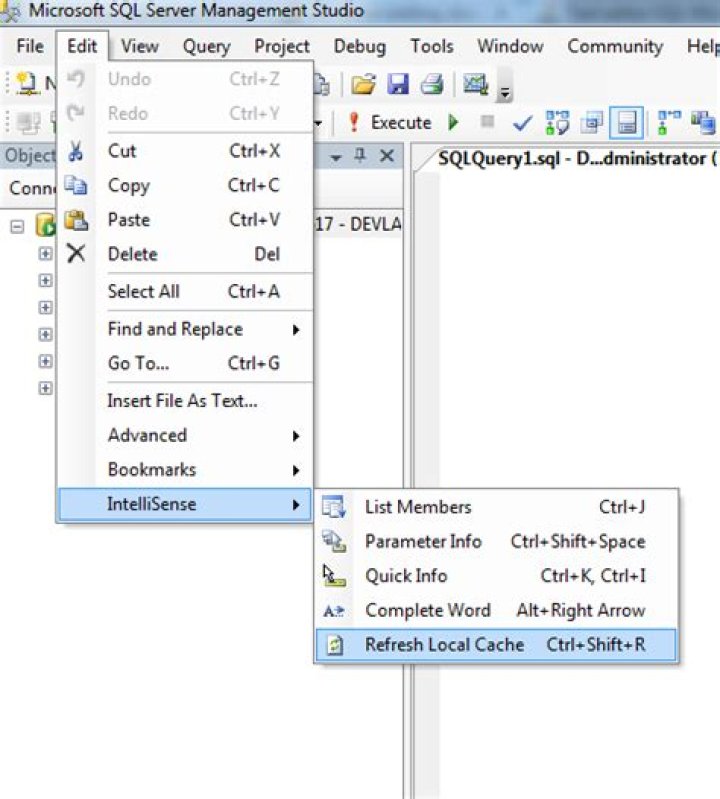
Task: Click the Print toolbar icon
Action: click(x=432, y=84)
